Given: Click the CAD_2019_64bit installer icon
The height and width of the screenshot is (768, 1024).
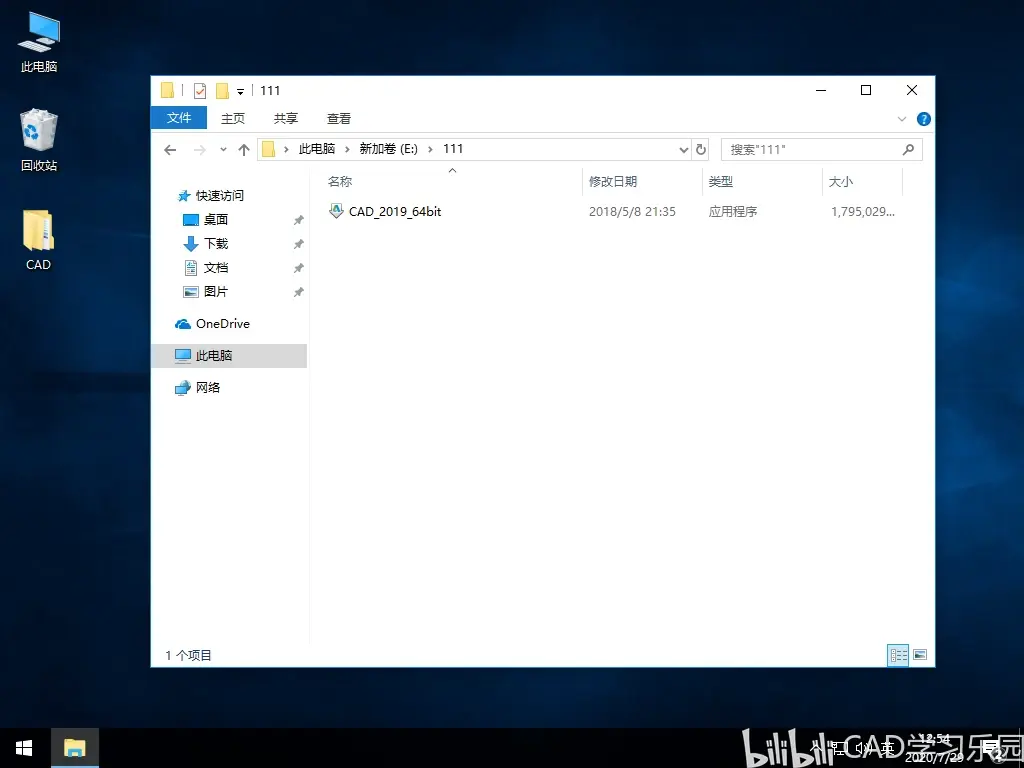Looking at the screenshot, I should 336,211.
